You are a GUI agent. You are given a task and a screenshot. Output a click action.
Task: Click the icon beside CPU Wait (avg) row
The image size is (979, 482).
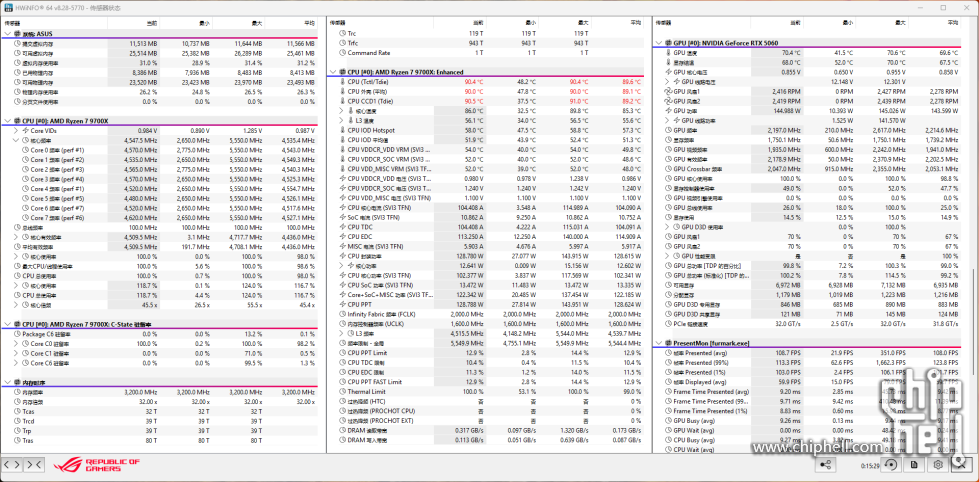click(x=668, y=450)
